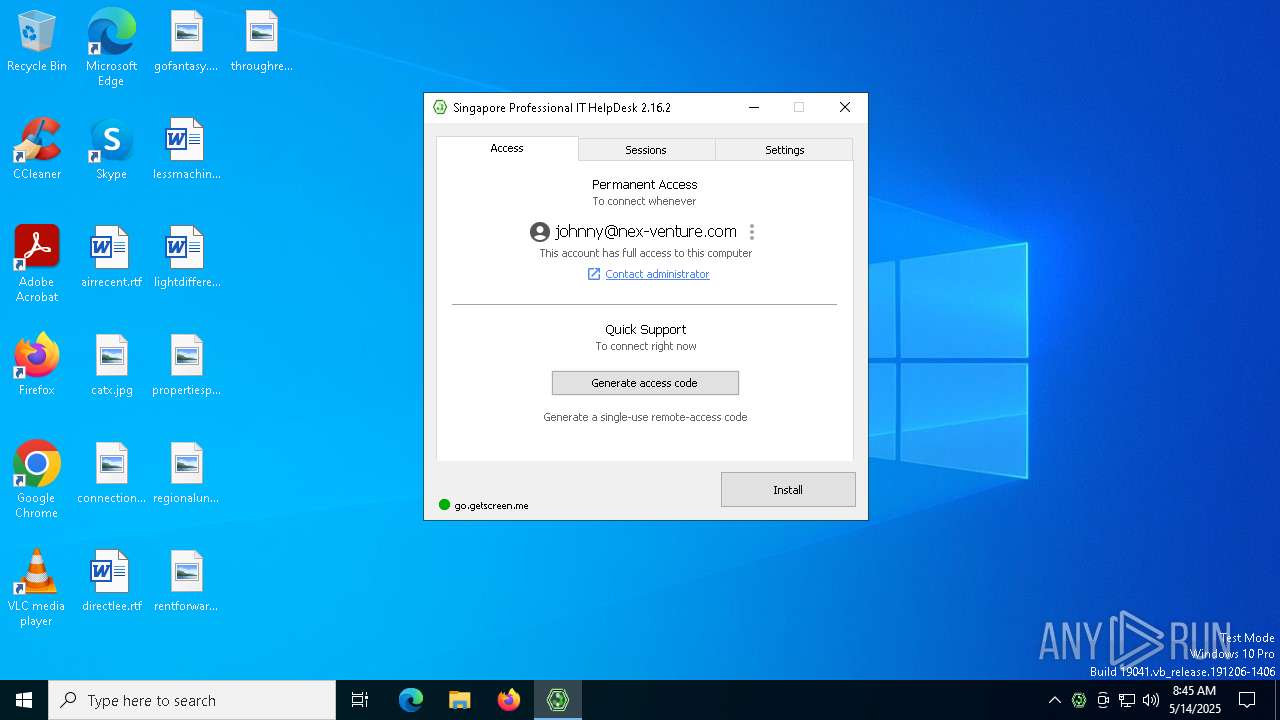Viewport: 1280px width, 720px height.
Task: Switch to the Sessions tab
Action: click(x=646, y=150)
